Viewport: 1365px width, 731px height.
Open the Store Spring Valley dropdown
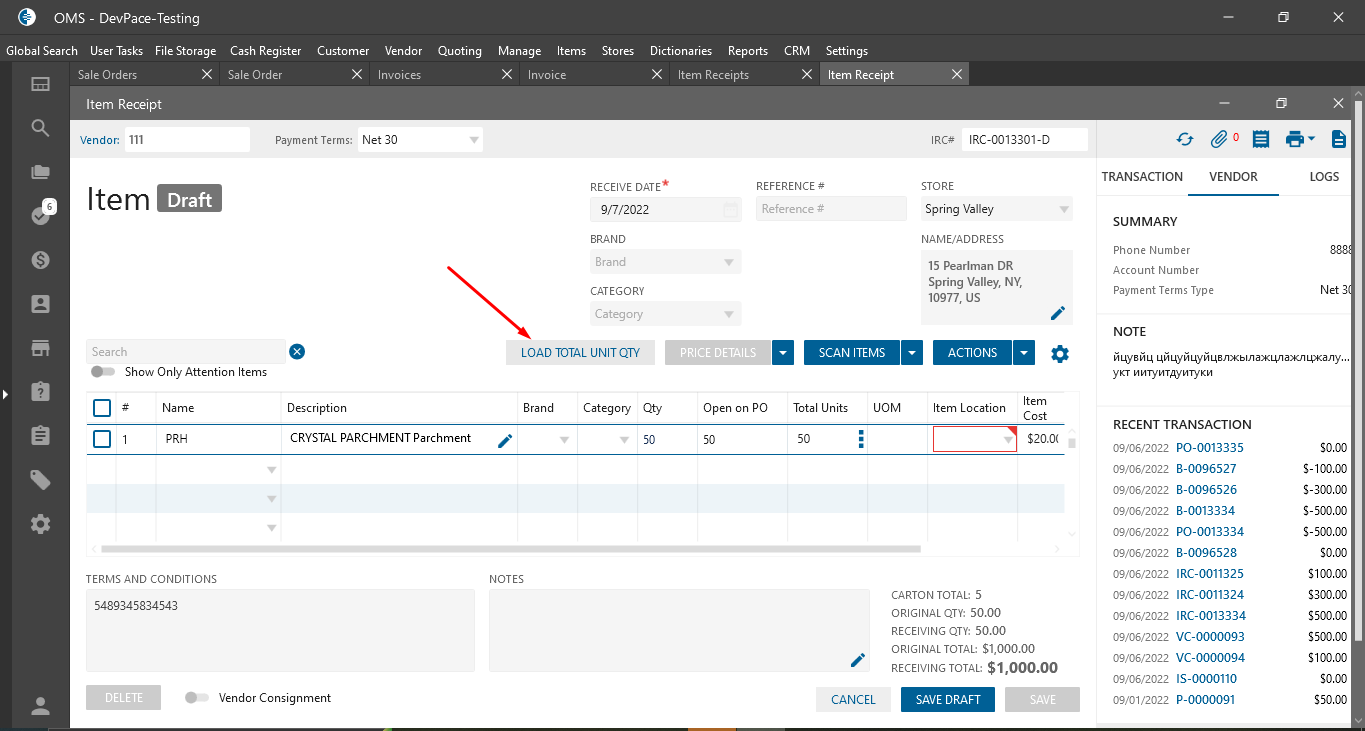[1062, 209]
